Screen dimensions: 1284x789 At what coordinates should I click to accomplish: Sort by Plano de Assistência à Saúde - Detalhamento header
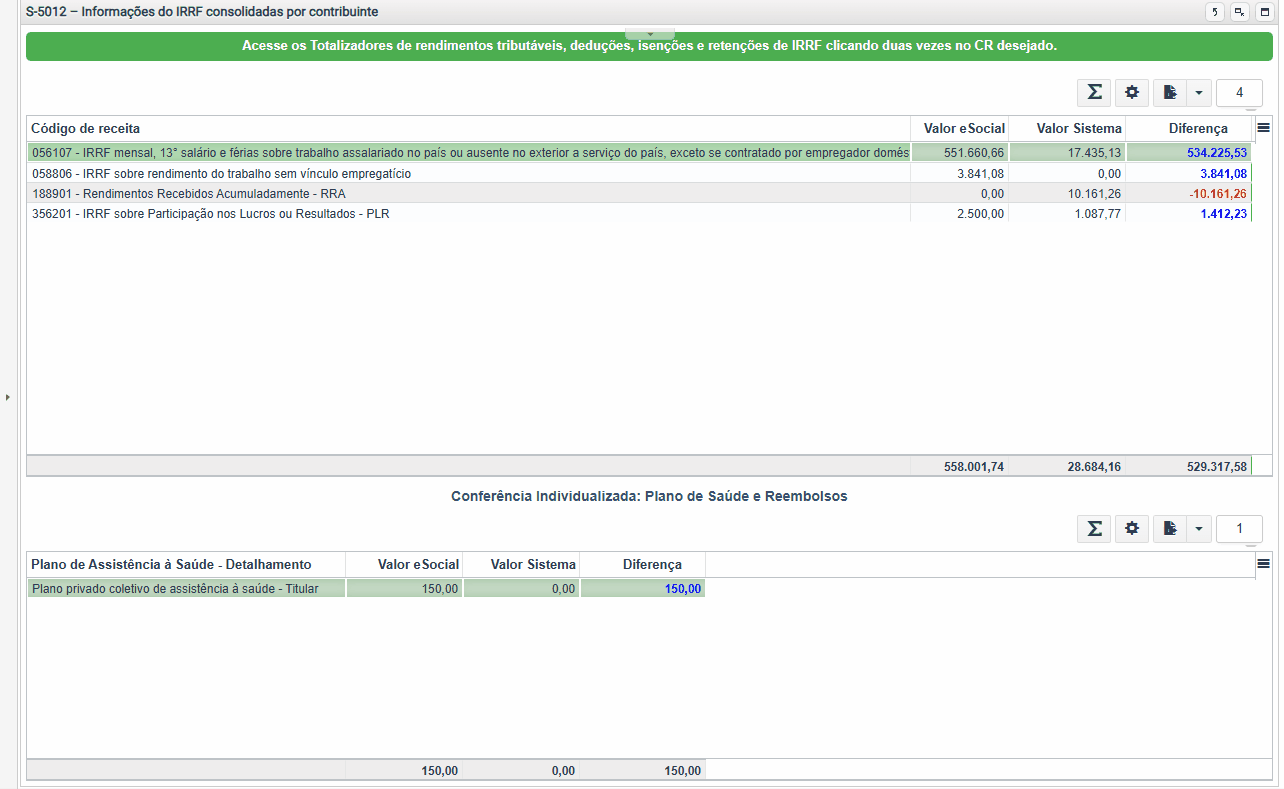(186, 565)
